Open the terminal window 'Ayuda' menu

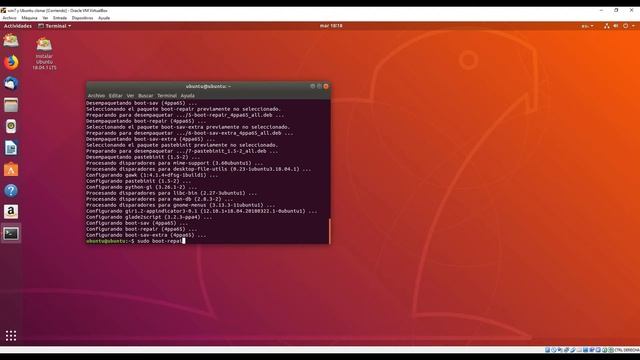(188, 96)
